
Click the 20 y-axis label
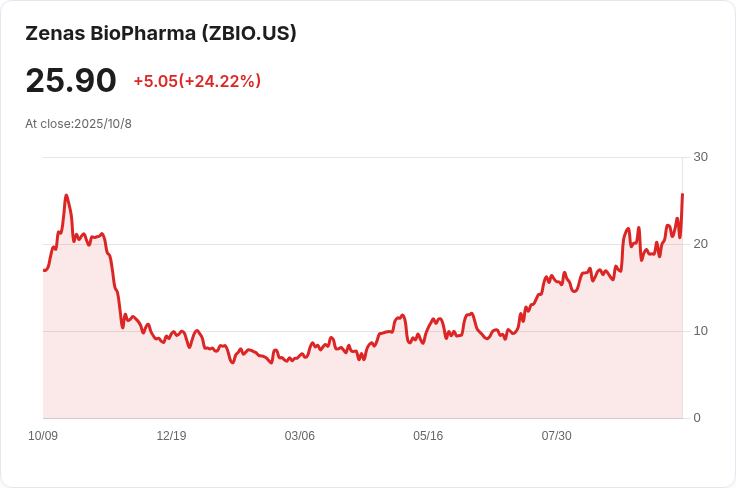coord(700,244)
